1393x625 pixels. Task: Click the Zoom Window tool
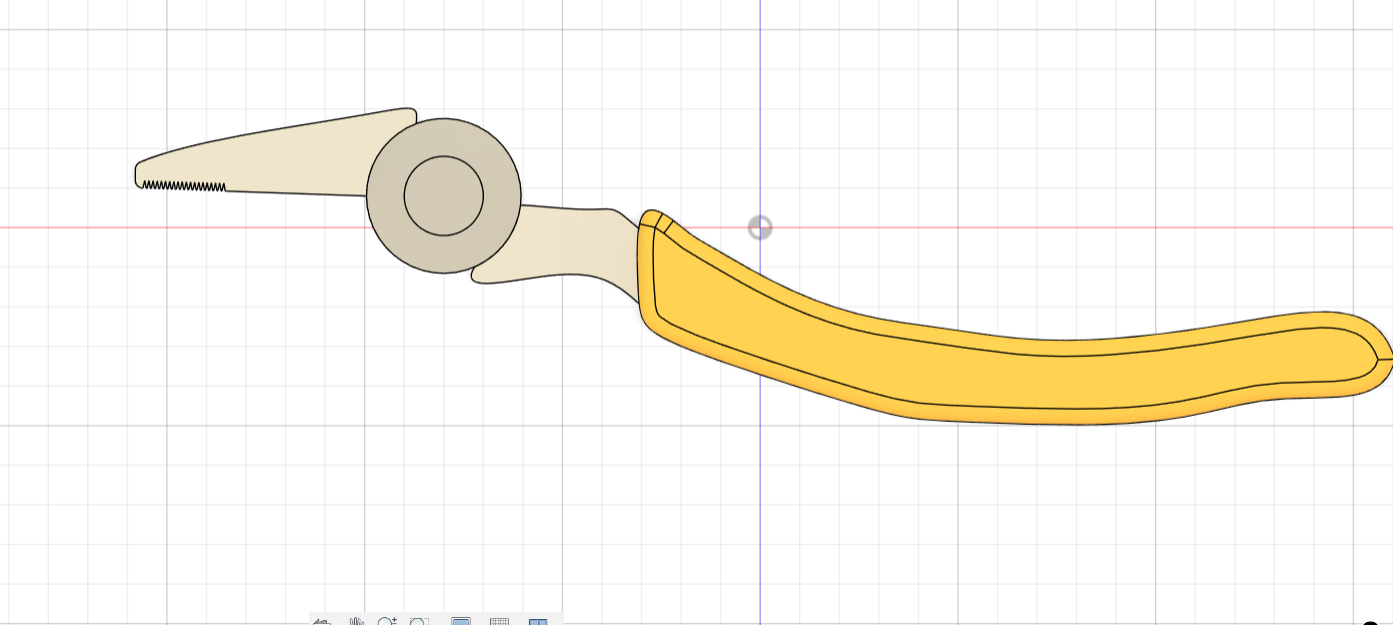click(419, 622)
